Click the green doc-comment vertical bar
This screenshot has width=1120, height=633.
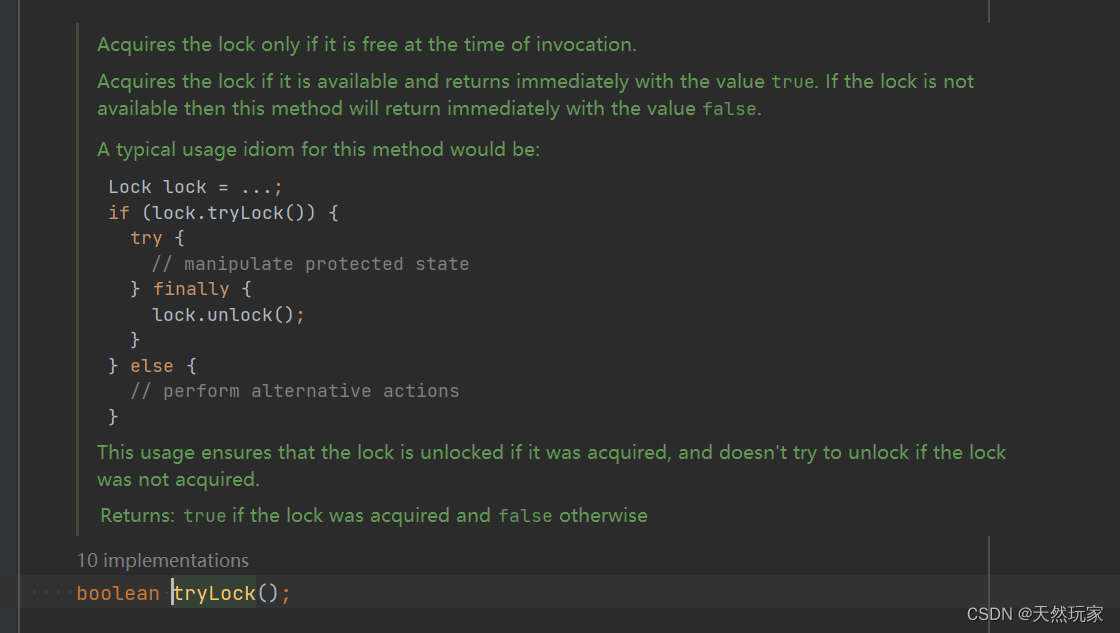[x=78, y=280]
